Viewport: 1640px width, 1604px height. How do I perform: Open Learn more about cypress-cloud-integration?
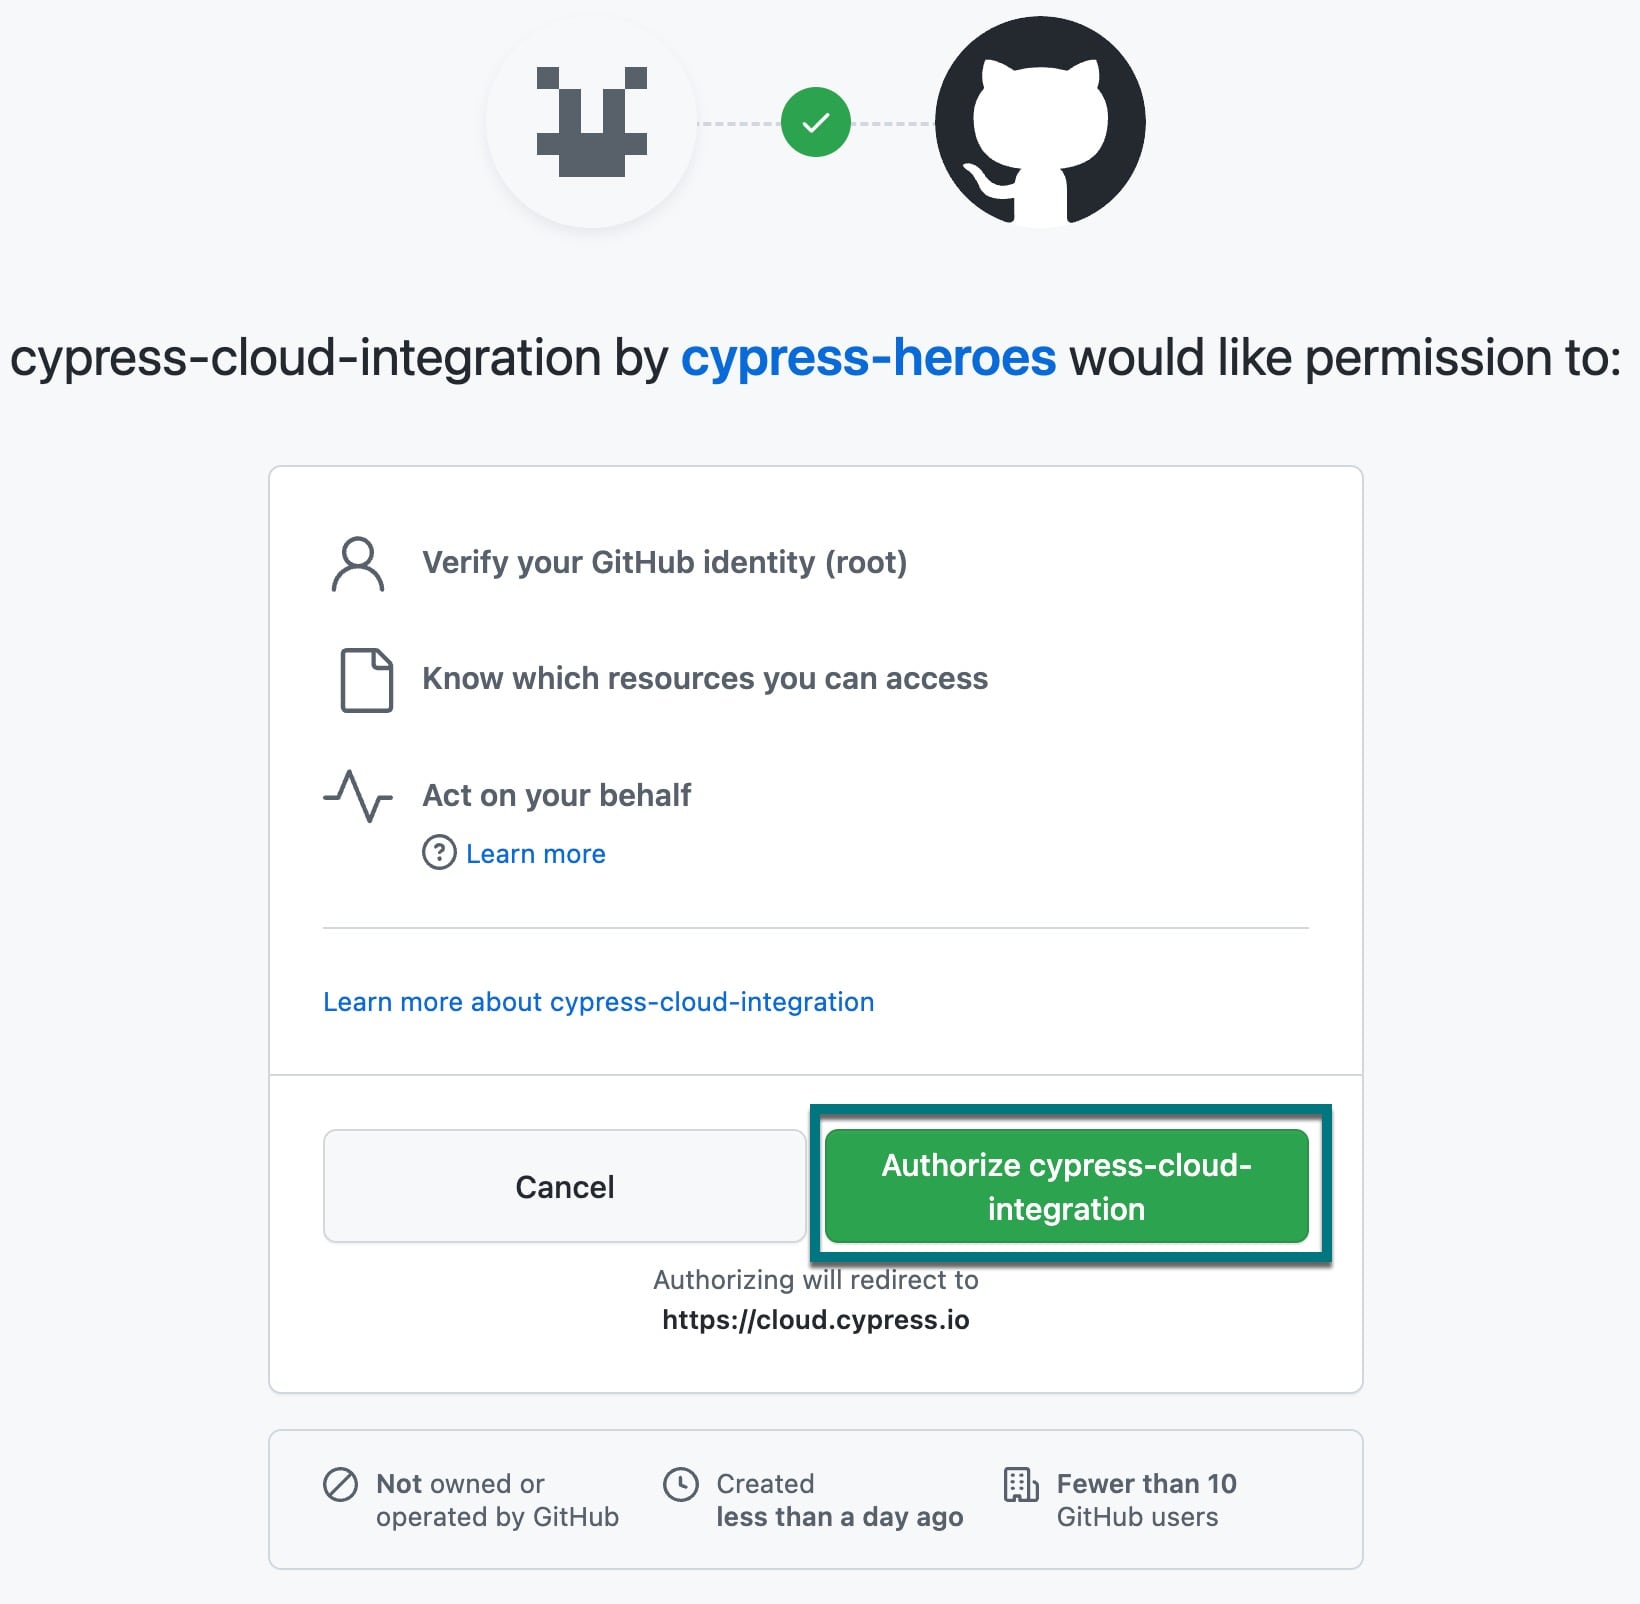[597, 1001]
